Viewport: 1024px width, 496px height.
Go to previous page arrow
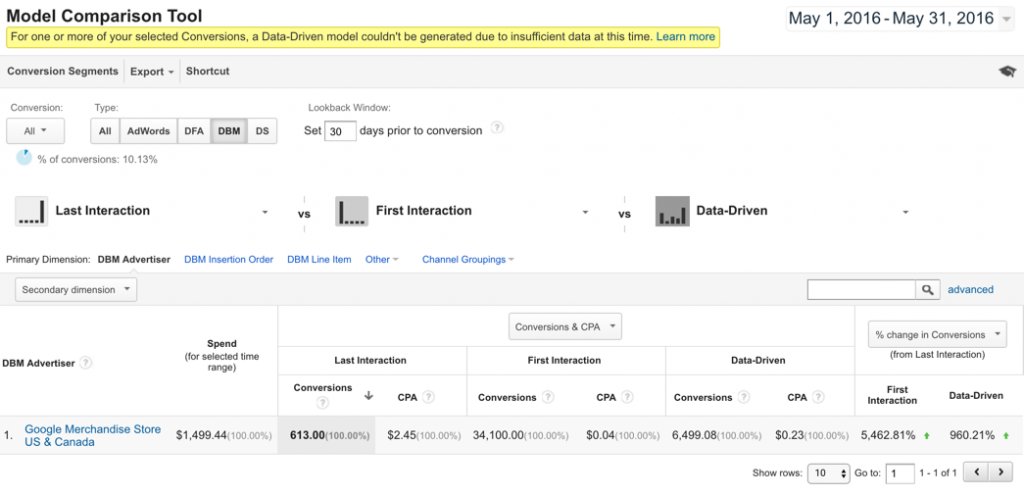click(976, 472)
